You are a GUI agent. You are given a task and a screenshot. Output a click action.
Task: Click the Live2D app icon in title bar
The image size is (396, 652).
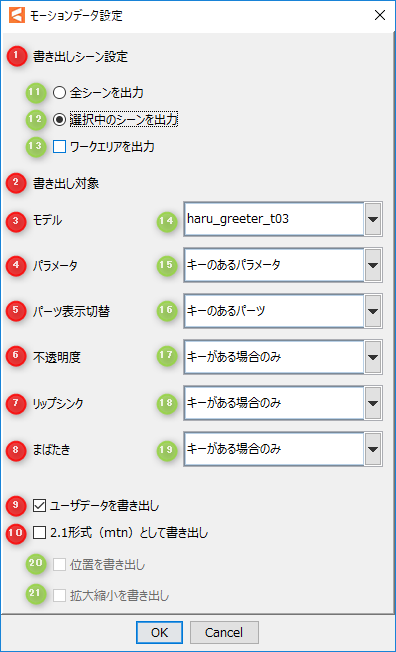coord(15,16)
